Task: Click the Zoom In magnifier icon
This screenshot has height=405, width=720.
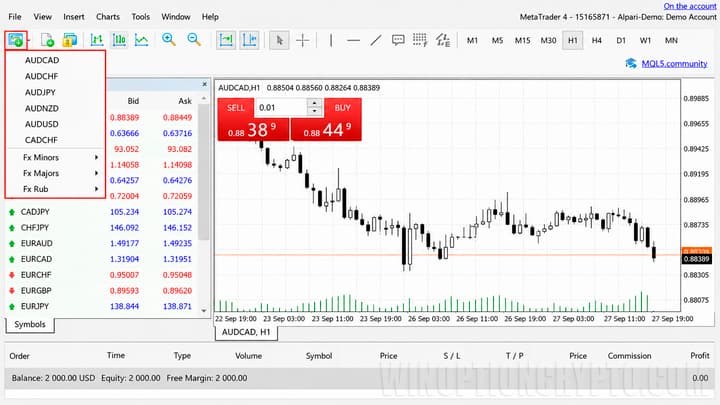Action: [169, 40]
